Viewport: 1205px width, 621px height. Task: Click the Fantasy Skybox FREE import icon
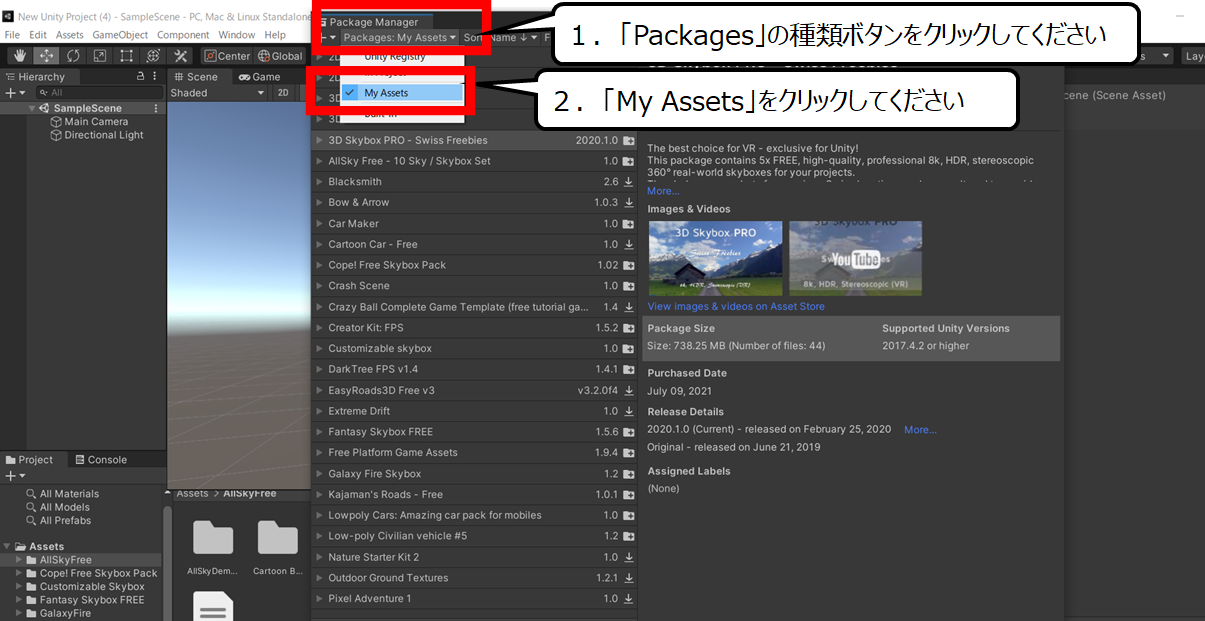click(x=628, y=432)
